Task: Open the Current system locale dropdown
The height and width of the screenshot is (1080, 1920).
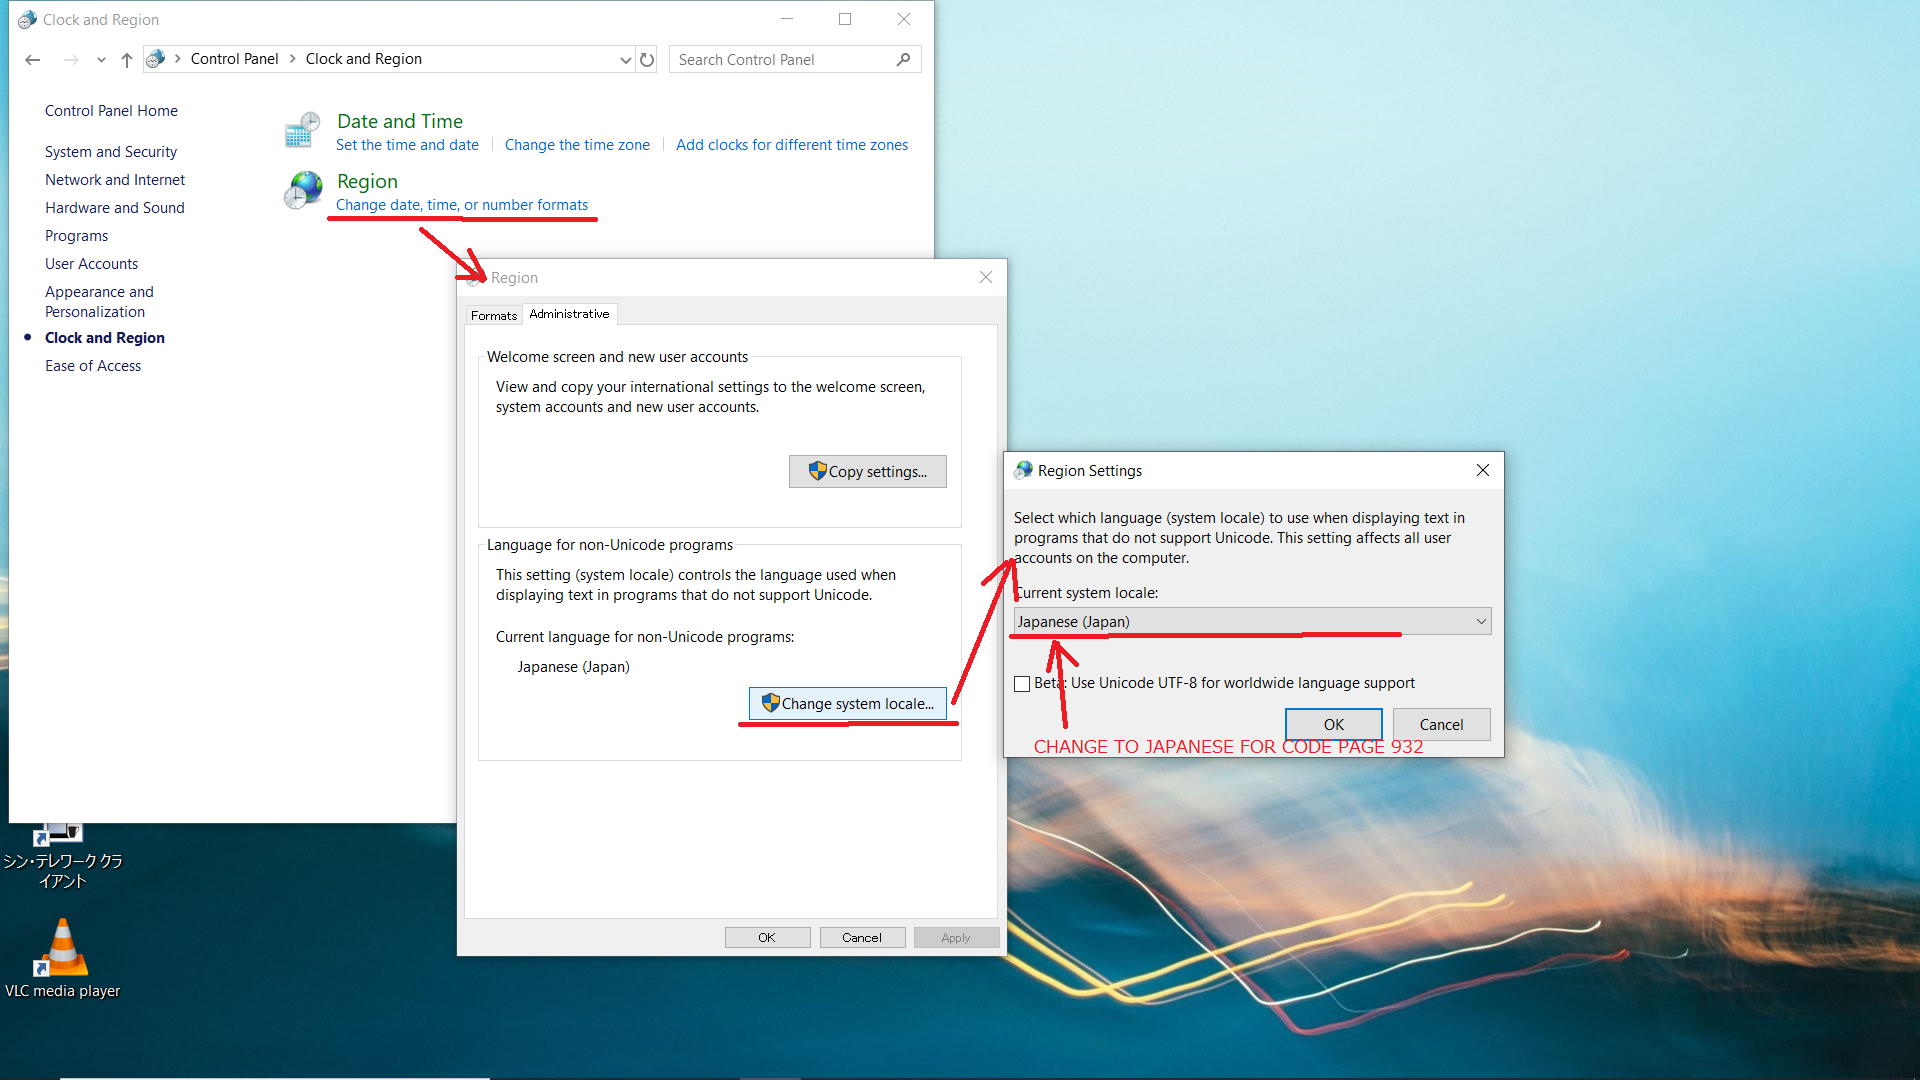Action: [1481, 621]
